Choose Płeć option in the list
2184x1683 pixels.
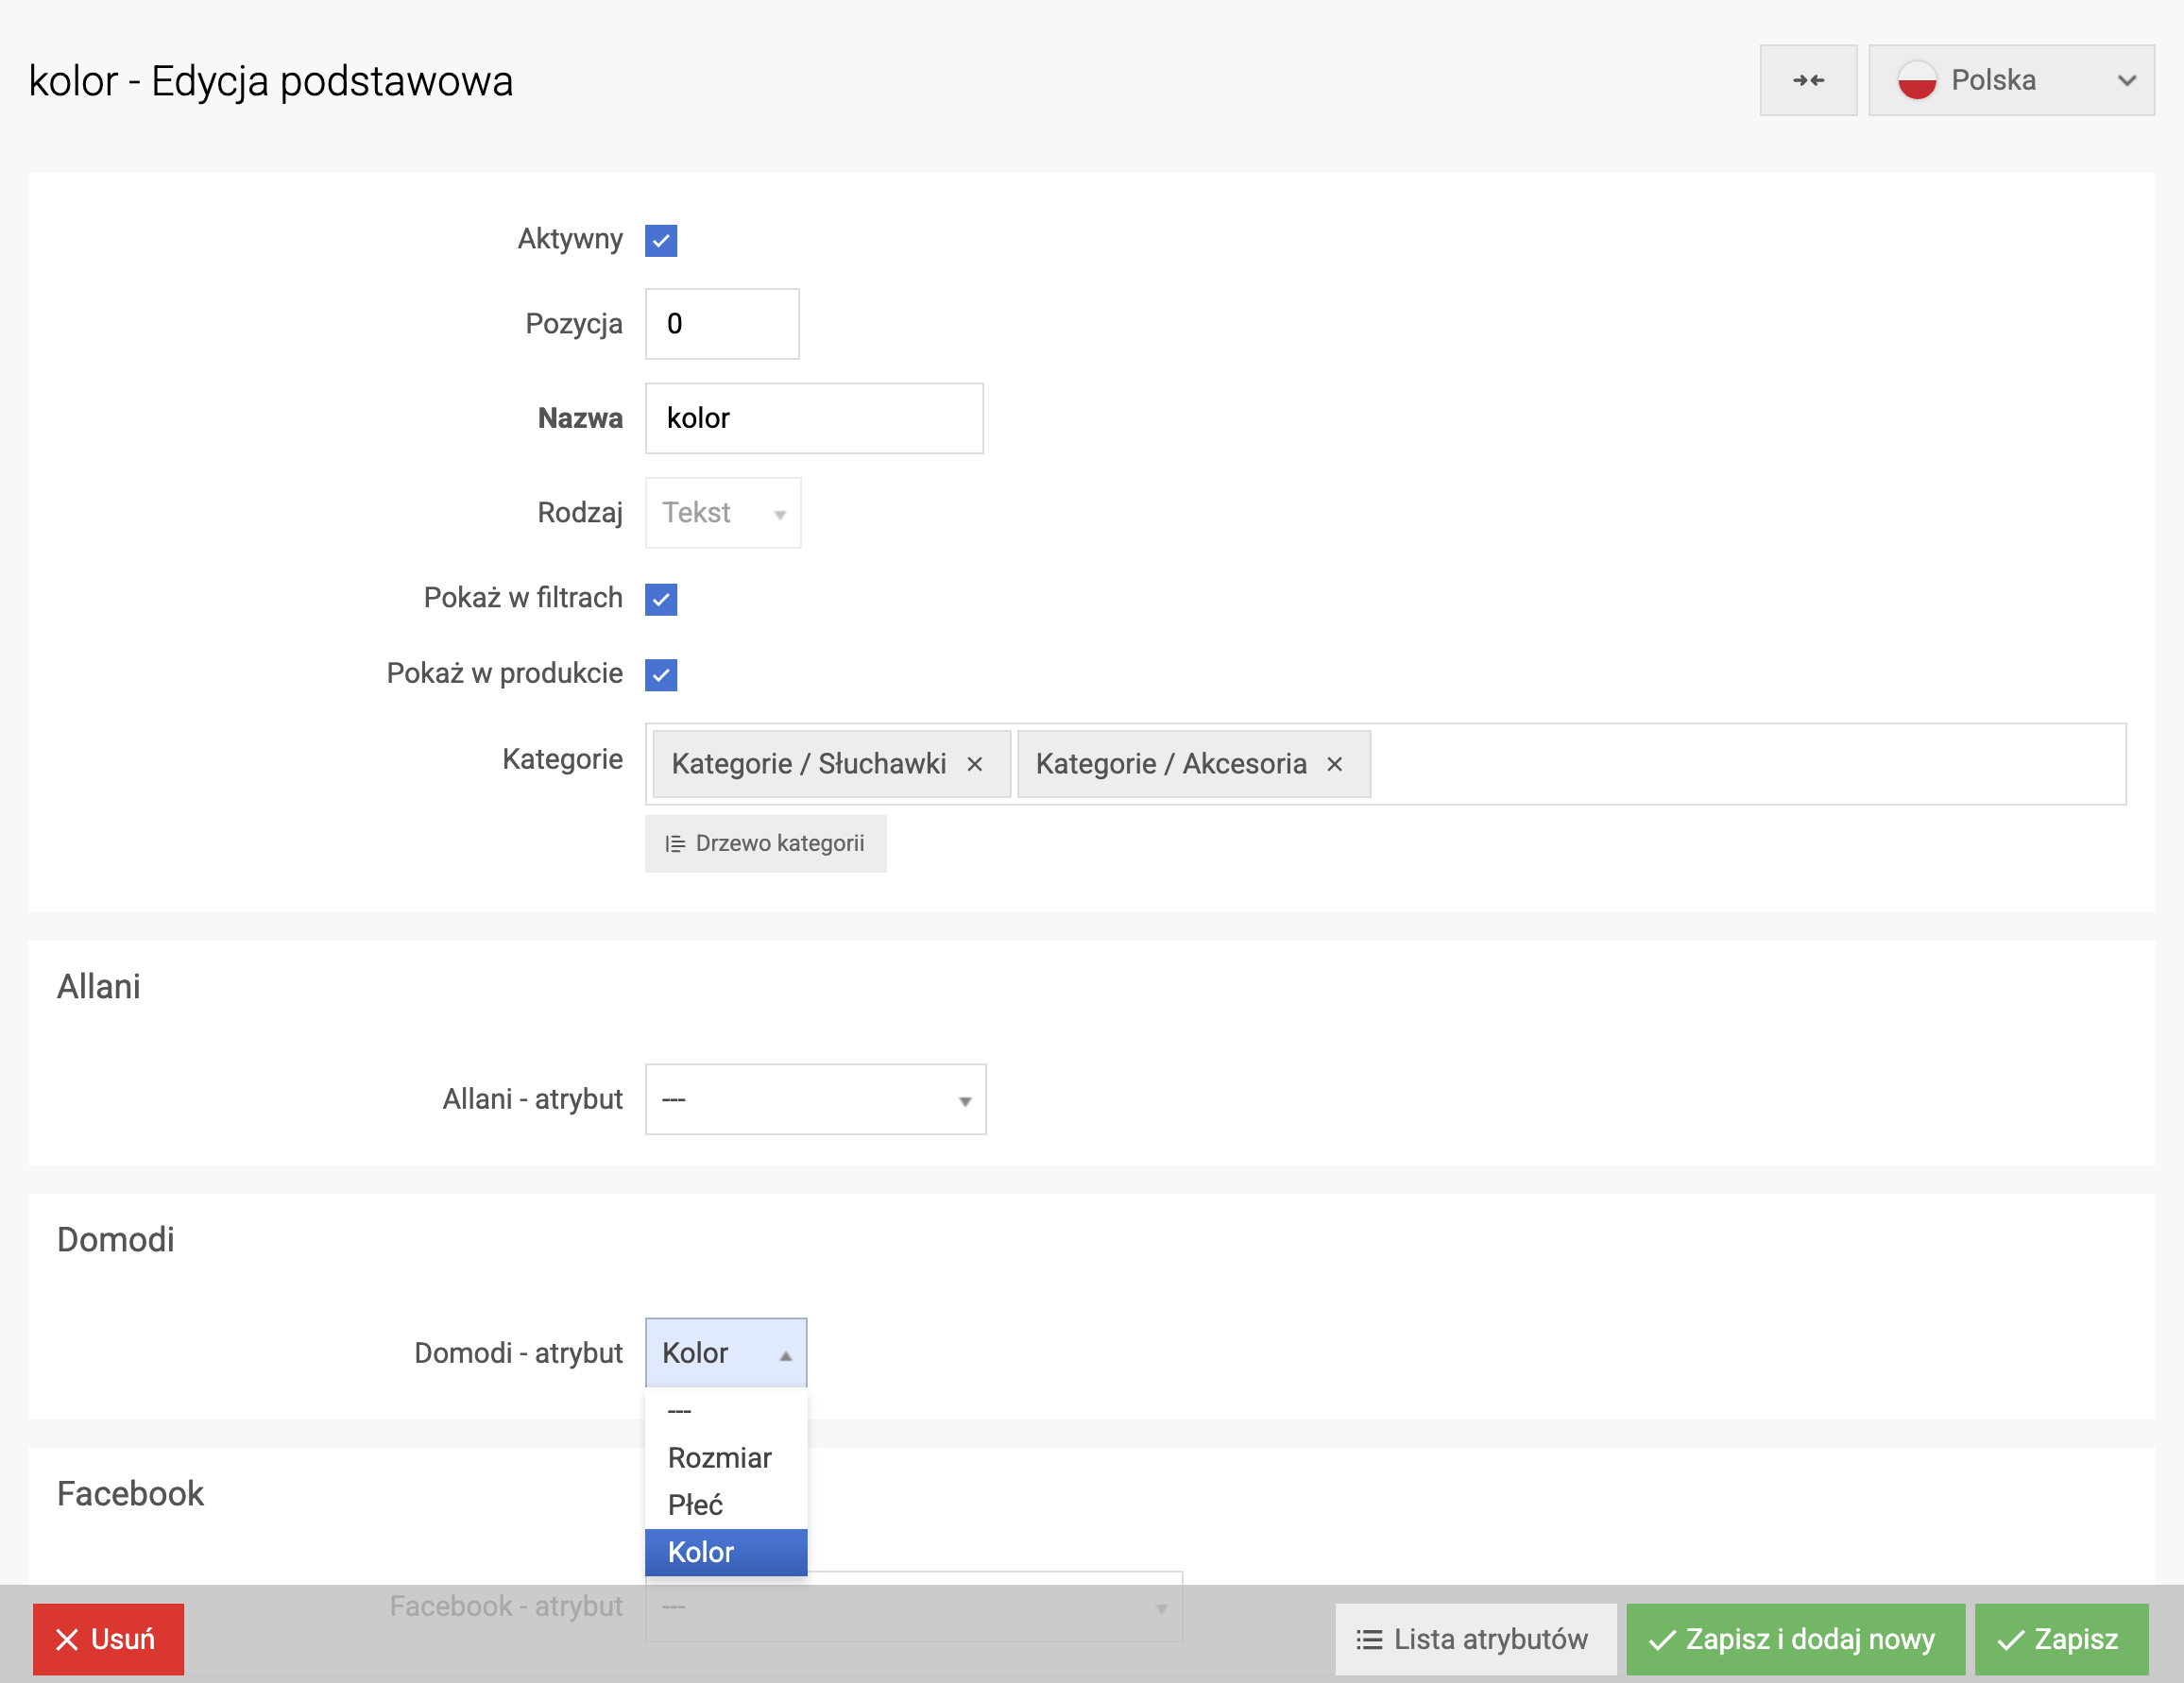click(695, 1505)
